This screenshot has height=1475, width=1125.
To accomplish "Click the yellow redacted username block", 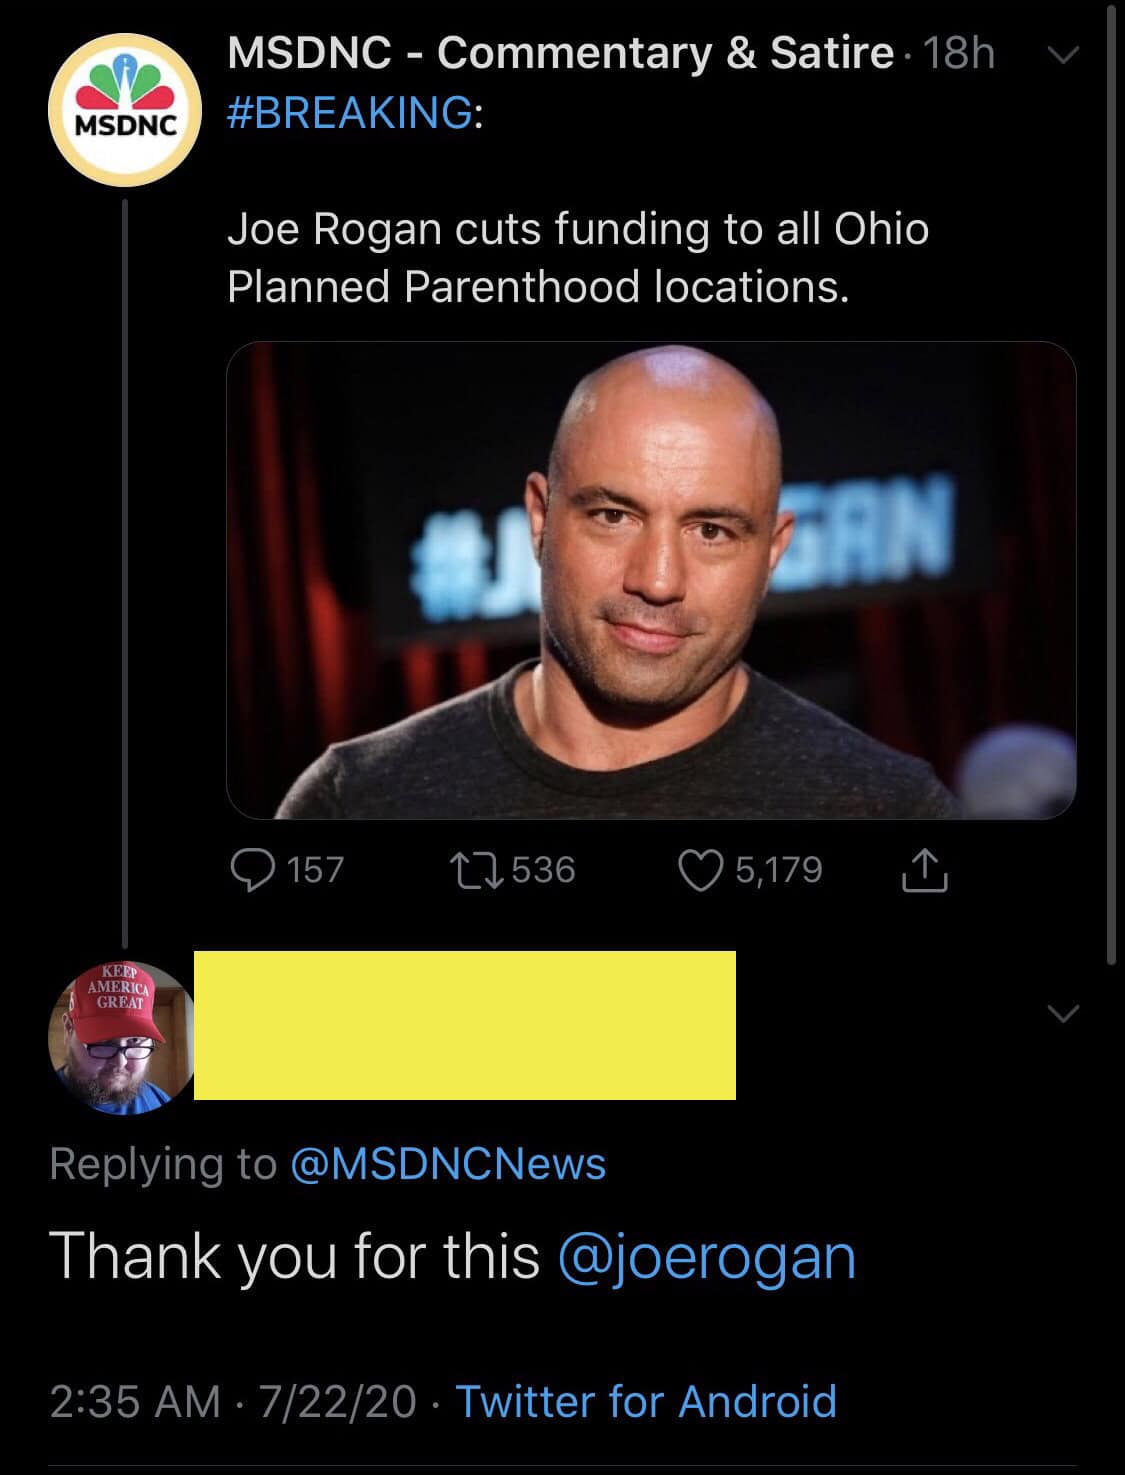I will pyautogui.click(x=465, y=1025).
